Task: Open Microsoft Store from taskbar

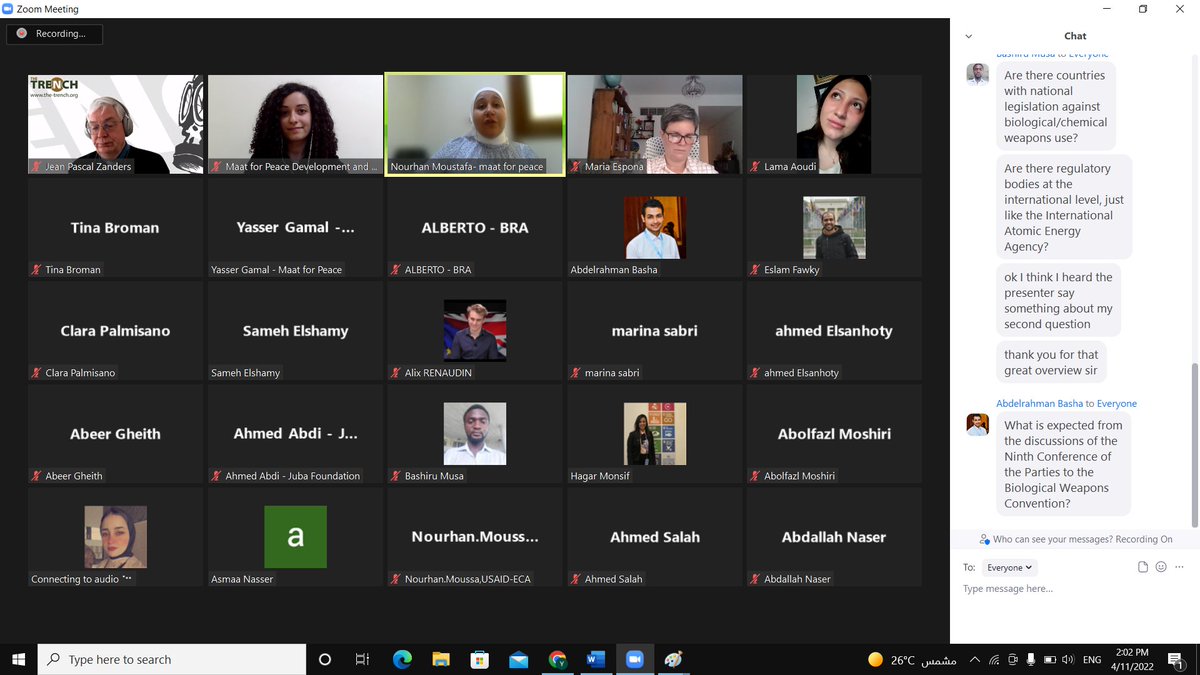Action: pyautogui.click(x=480, y=659)
